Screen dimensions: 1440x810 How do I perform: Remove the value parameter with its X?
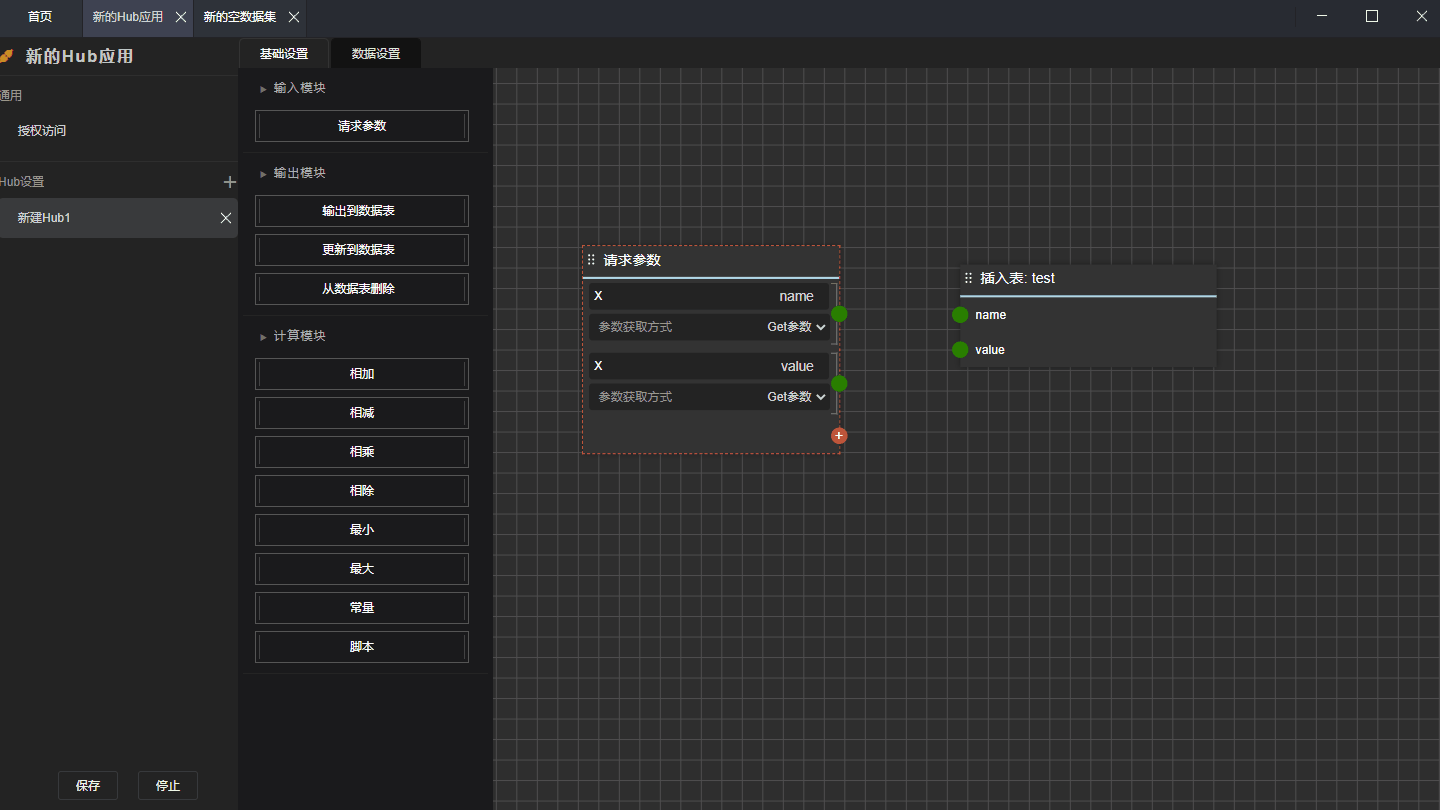click(x=598, y=366)
